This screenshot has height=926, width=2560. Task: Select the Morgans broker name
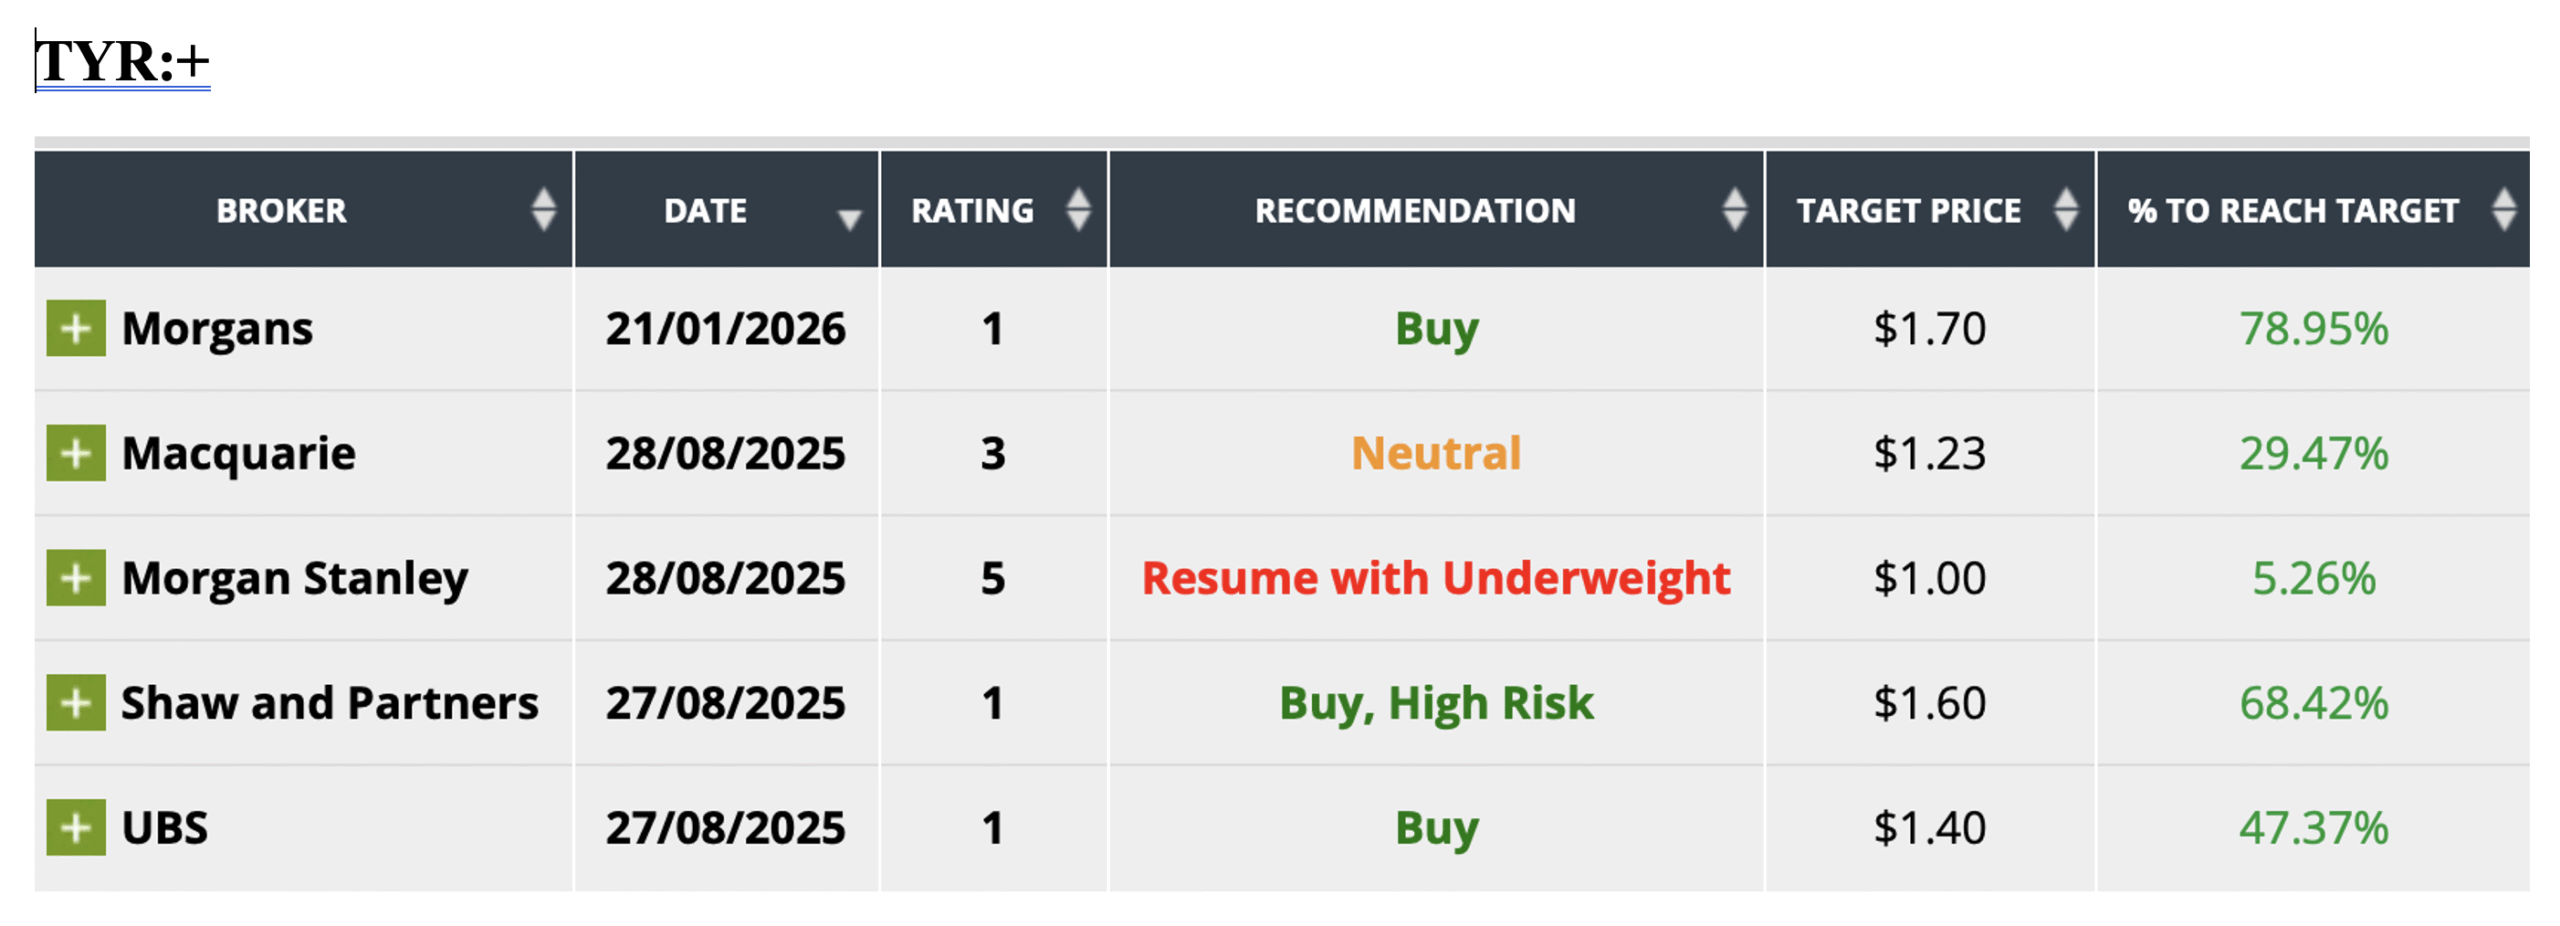pyautogui.click(x=217, y=328)
